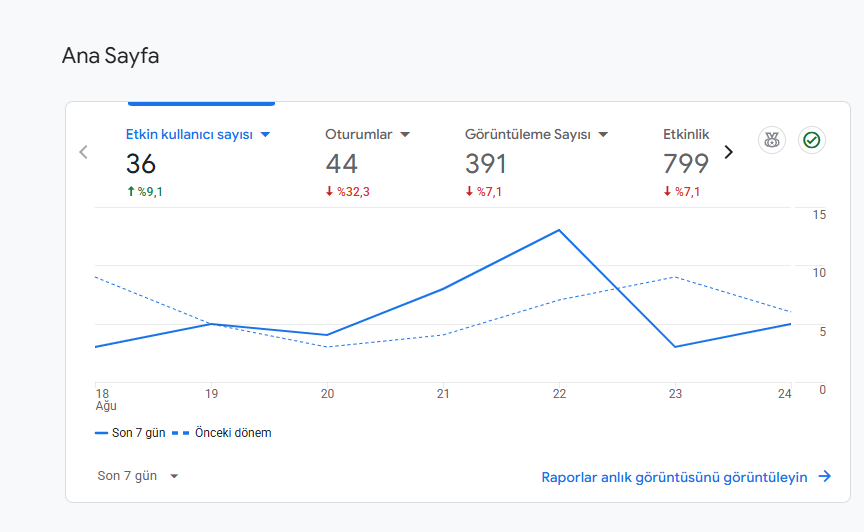Screen dimensions: 864x532
Task: Click the 20 date label on axis
Action: click(327, 394)
